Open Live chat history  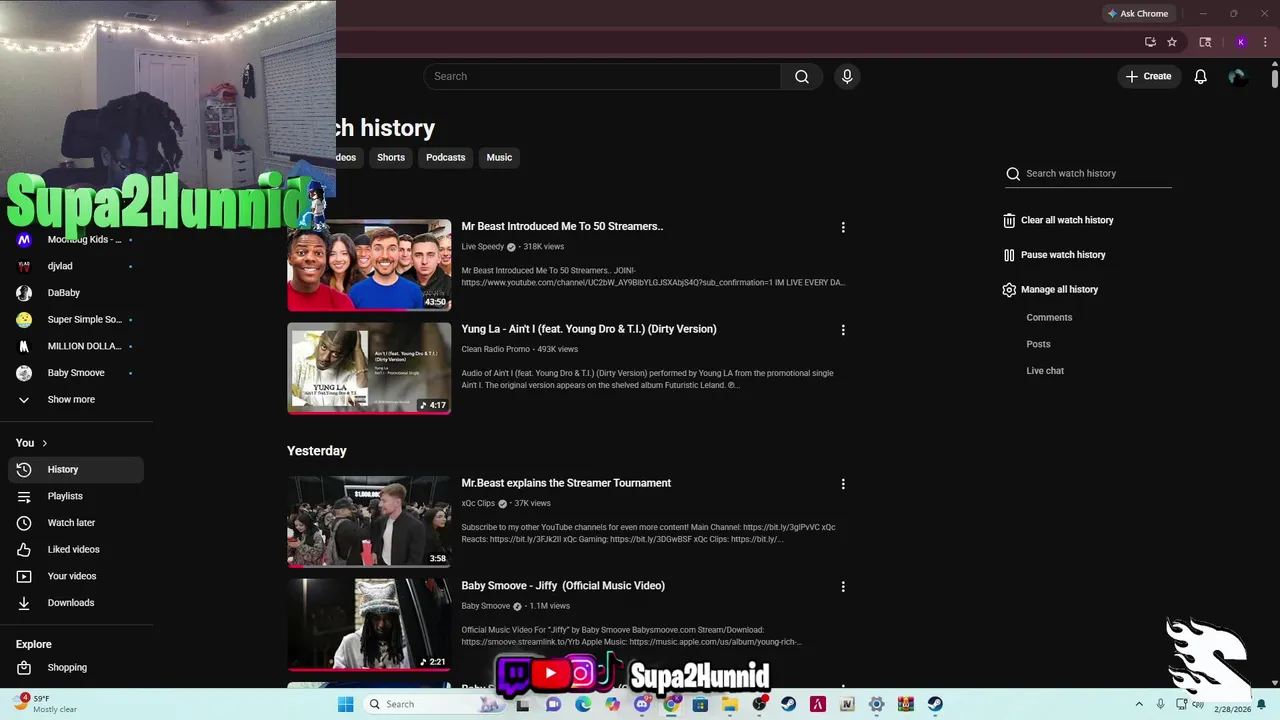click(1045, 371)
